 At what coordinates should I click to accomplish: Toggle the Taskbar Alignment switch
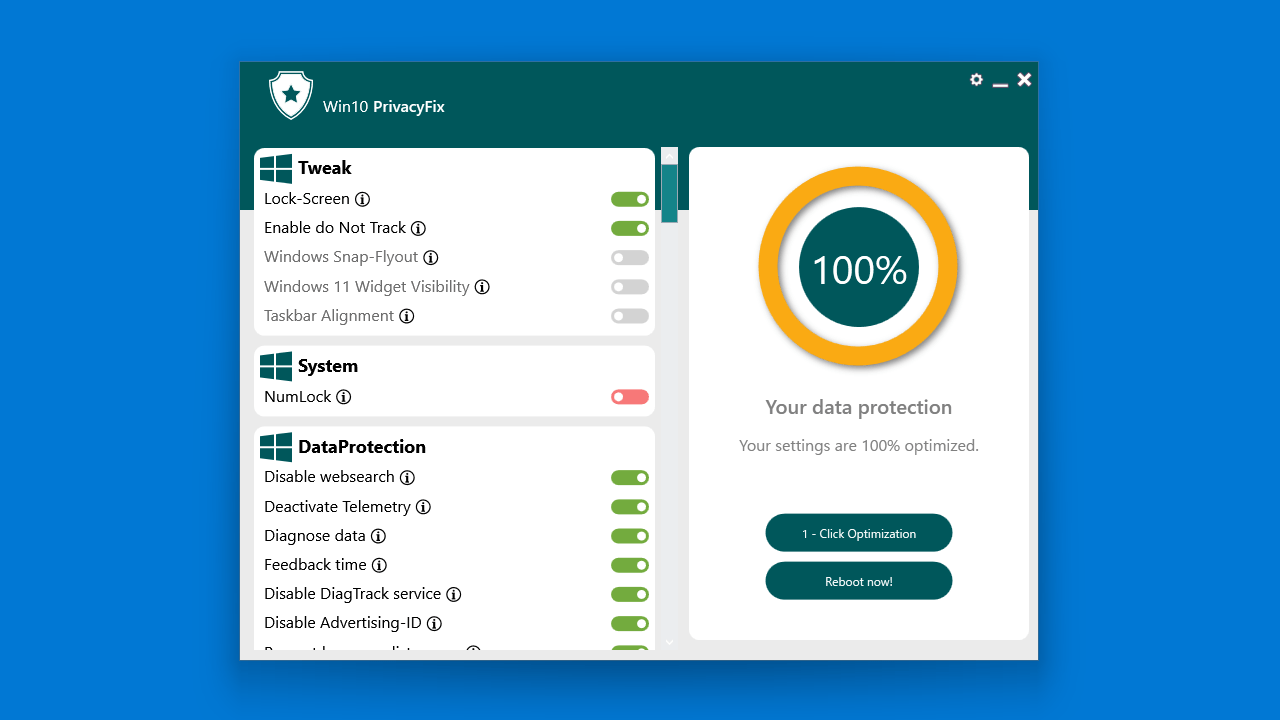(x=630, y=316)
